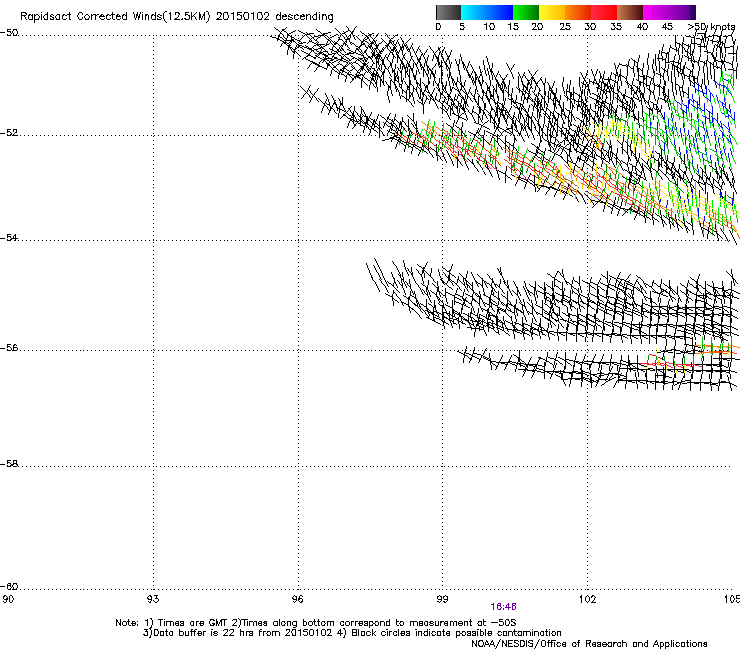Click longitude label 90
The image size is (740, 650).
point(8,599)
